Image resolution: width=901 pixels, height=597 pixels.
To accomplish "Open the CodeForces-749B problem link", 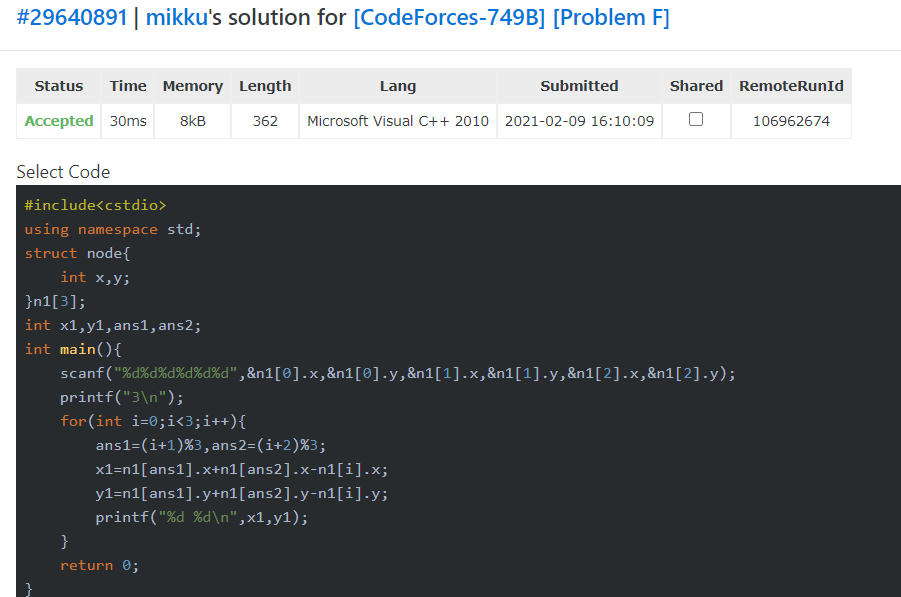I will [449, 18].
